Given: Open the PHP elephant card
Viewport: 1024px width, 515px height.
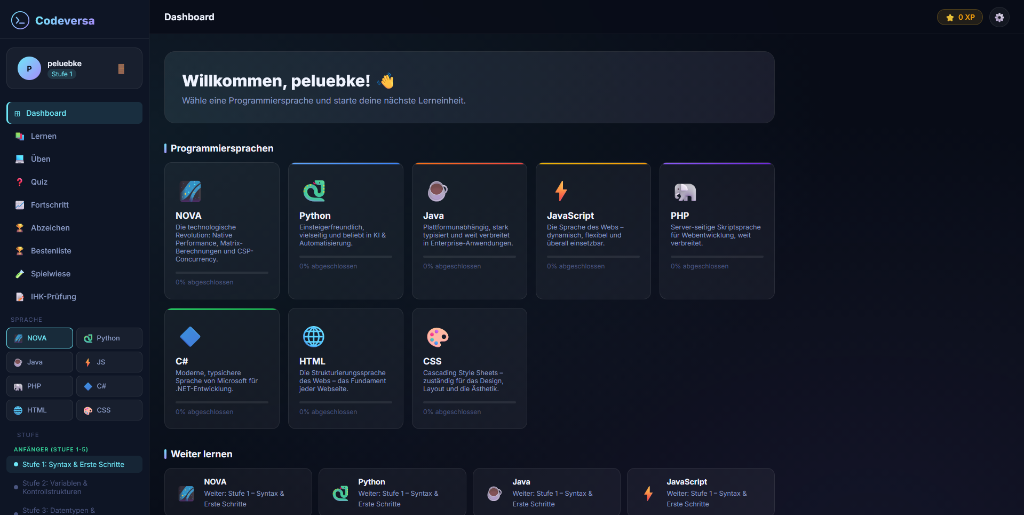Looking at the screenshot, I should tap(717, 231).
